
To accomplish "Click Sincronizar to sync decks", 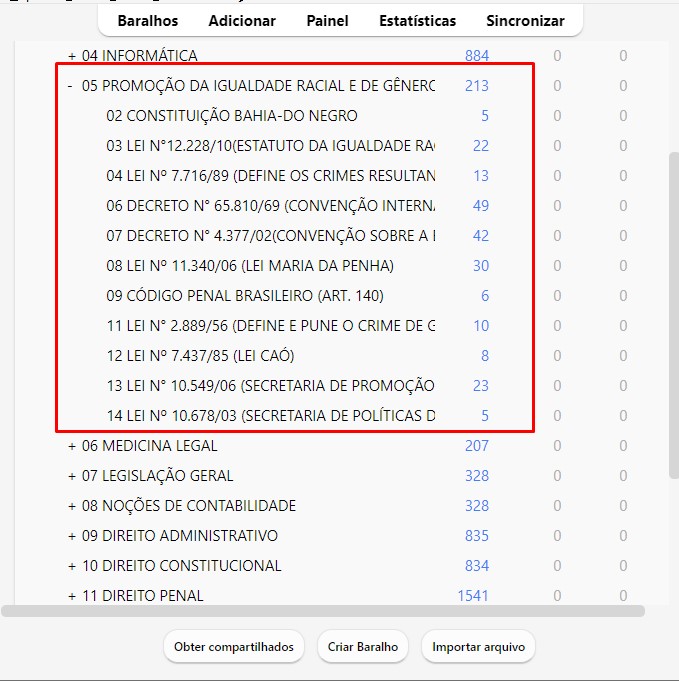I will click(525, 21).
